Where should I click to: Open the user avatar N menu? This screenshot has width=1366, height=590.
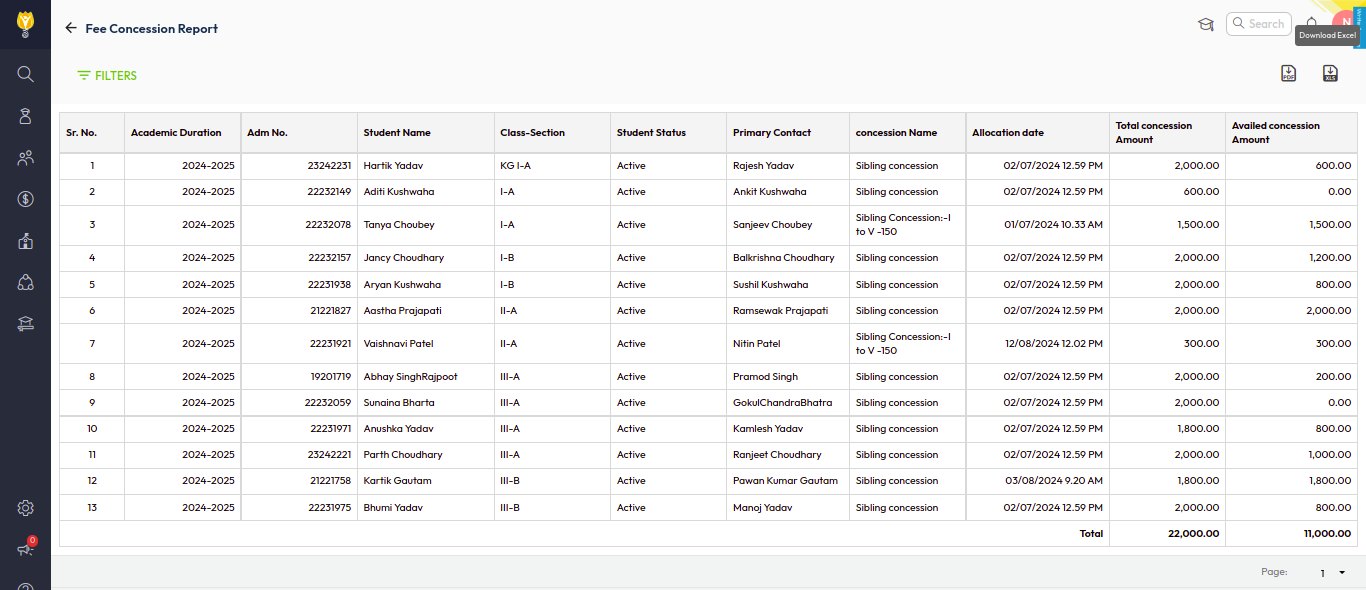pyautogui.click(x=1342, y=24)
